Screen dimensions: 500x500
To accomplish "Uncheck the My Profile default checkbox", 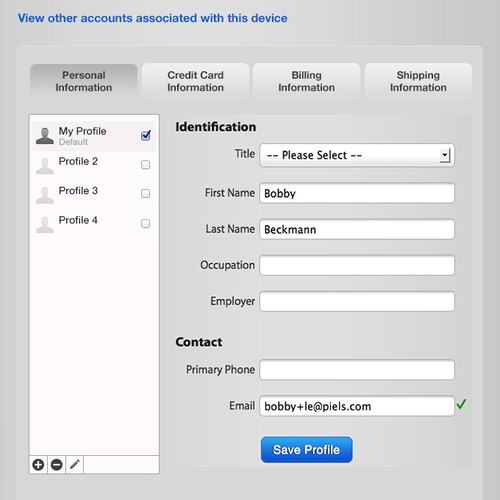I will [146, 135].
